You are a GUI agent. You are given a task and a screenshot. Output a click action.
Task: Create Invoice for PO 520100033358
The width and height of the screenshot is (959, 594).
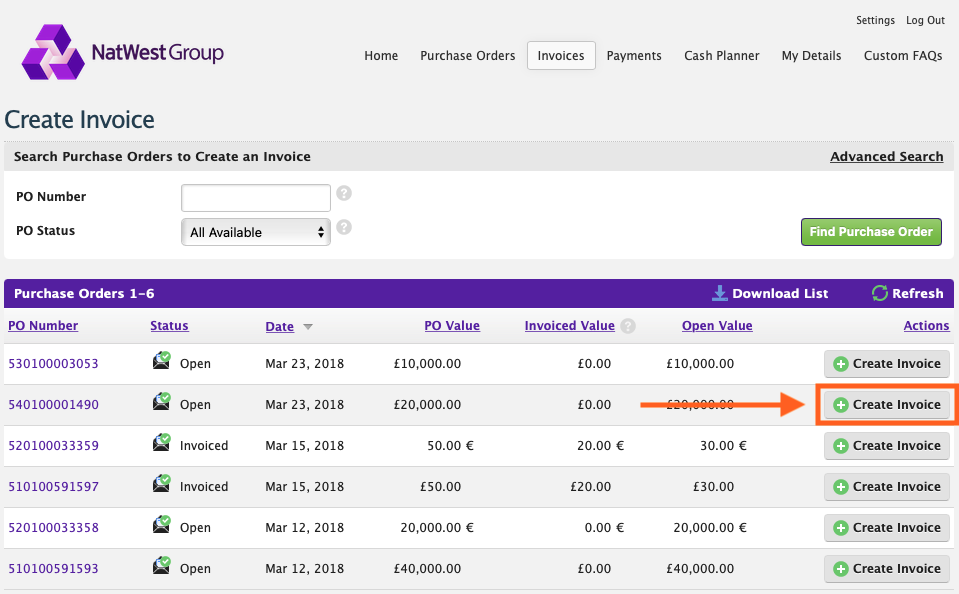[x=886, y=528]
